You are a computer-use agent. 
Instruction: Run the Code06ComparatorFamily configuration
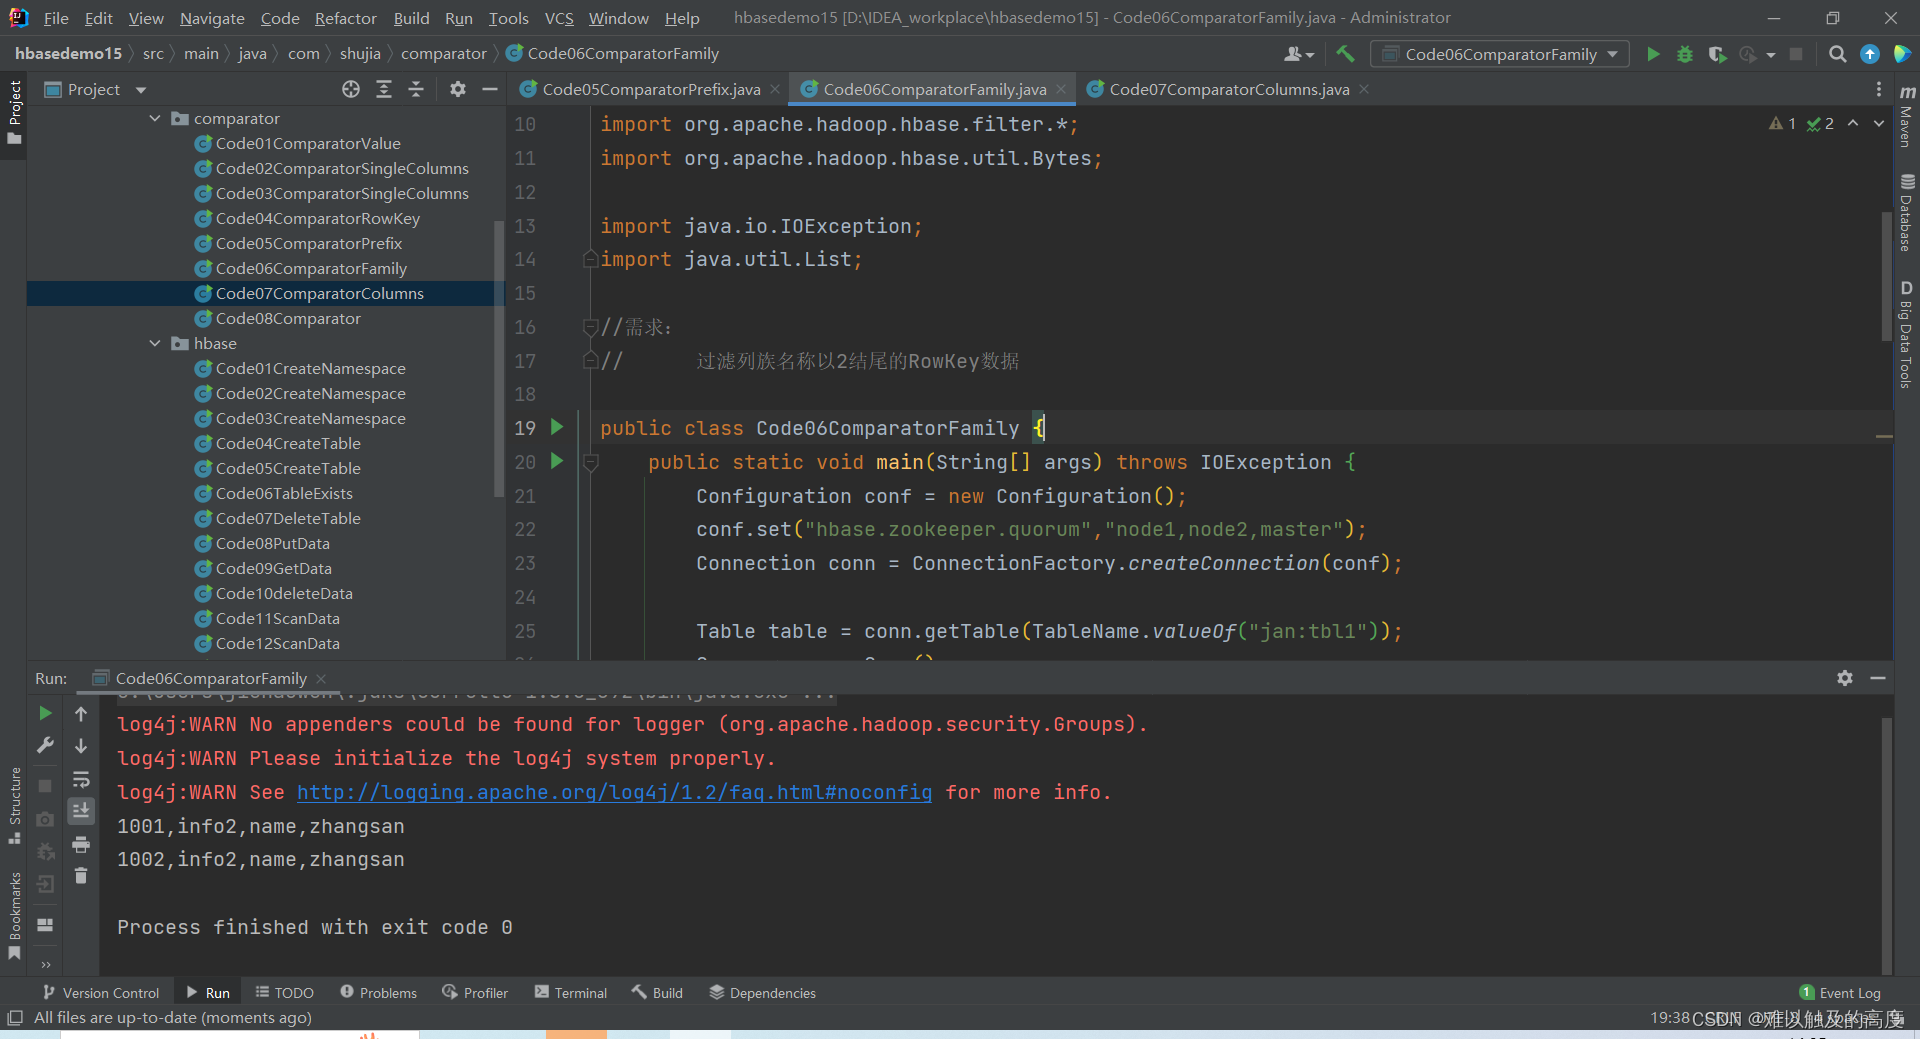1653,54
